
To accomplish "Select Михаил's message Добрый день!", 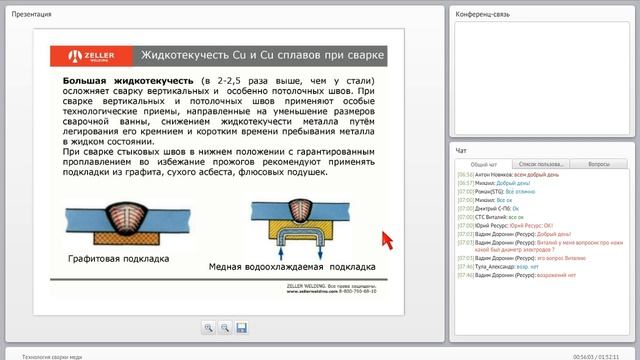I will pos(513,183).
